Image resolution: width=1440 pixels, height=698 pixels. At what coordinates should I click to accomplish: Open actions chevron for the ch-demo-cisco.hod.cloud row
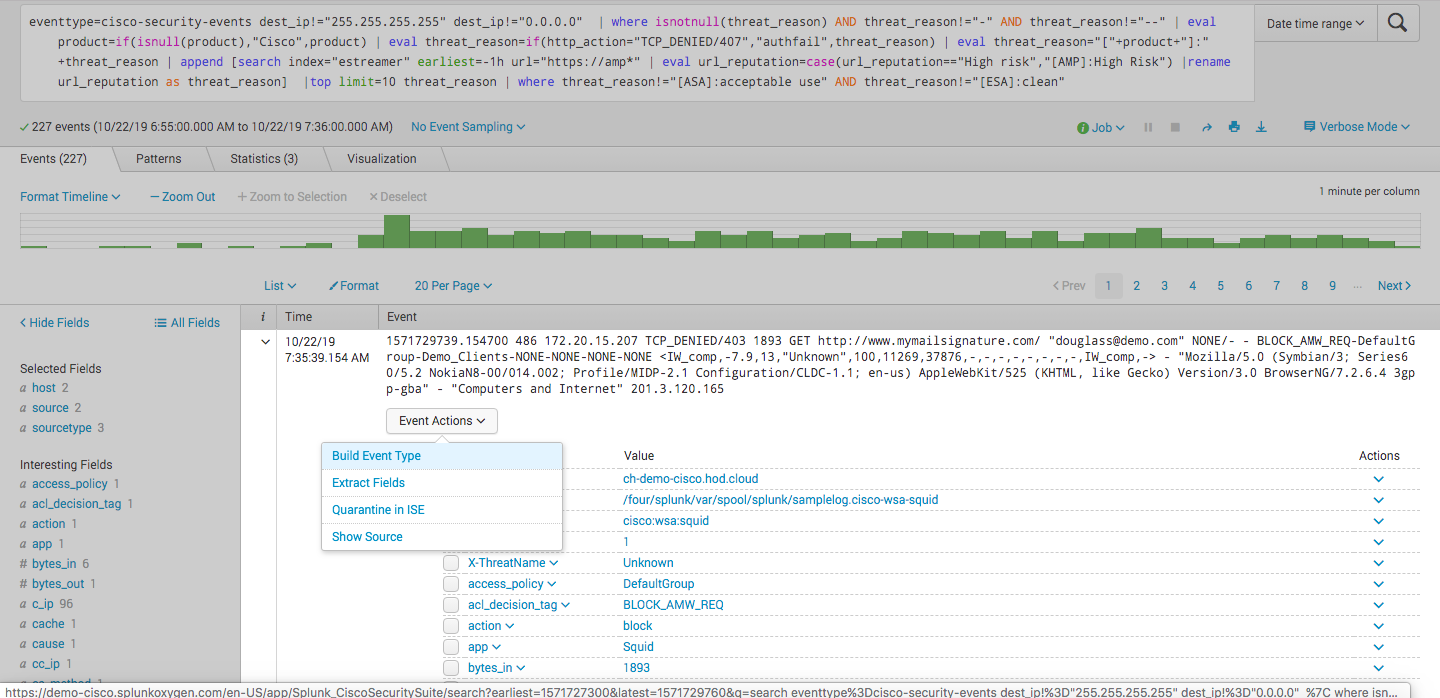click(x=1379, y=479)
